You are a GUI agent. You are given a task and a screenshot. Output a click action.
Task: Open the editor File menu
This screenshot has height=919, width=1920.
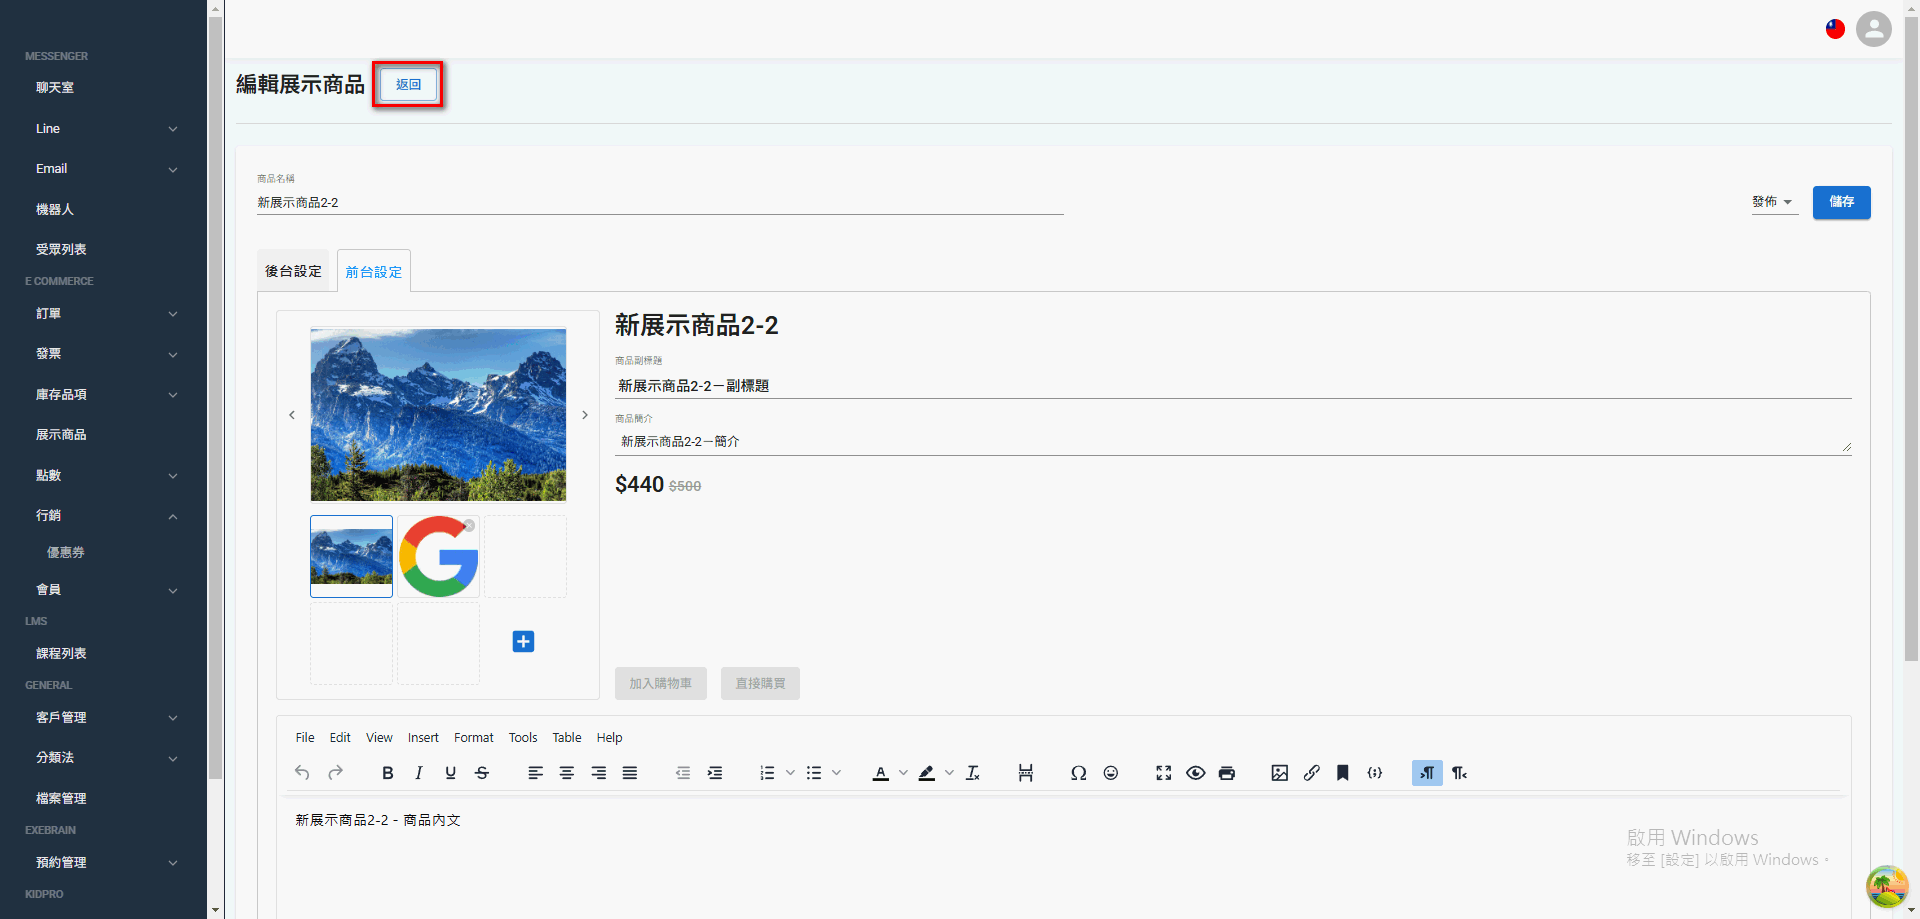[305, 738]
